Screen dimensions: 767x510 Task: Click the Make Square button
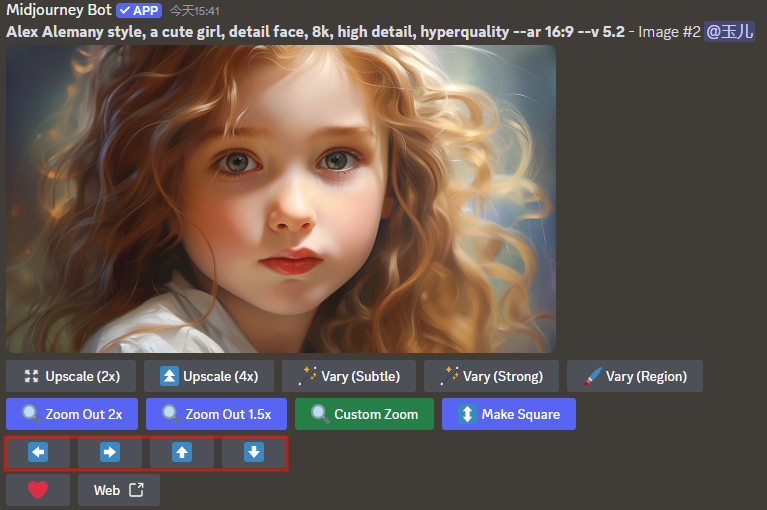pos(509,414)
